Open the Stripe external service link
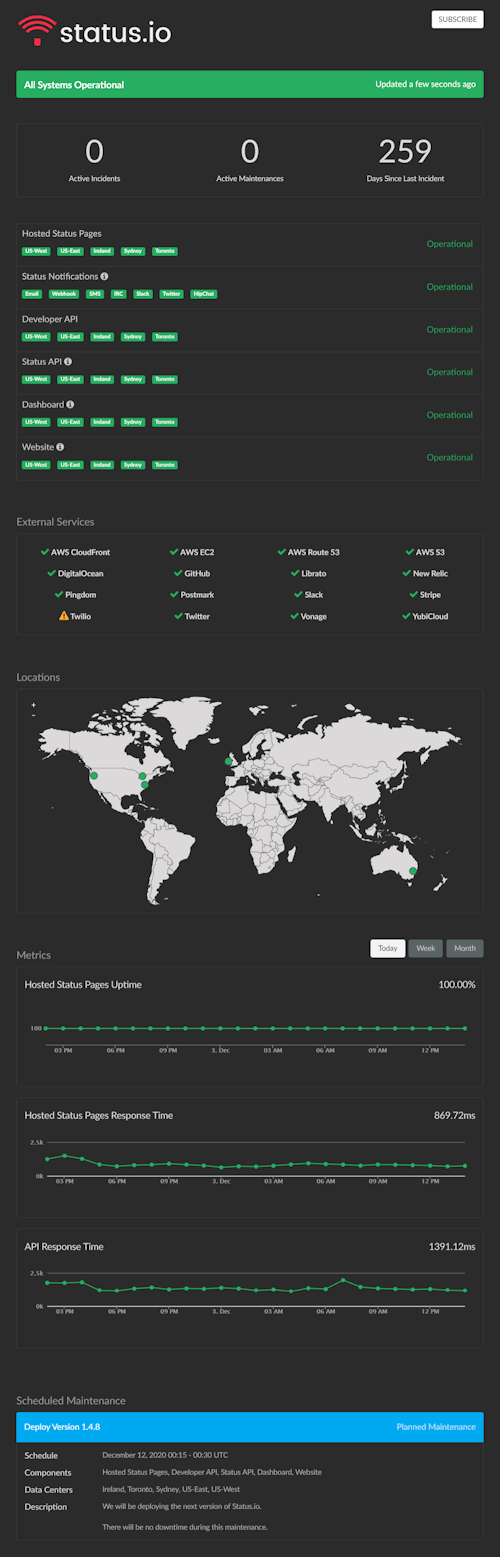Viewport: 500px width, 1557px height. pos(430,595)
